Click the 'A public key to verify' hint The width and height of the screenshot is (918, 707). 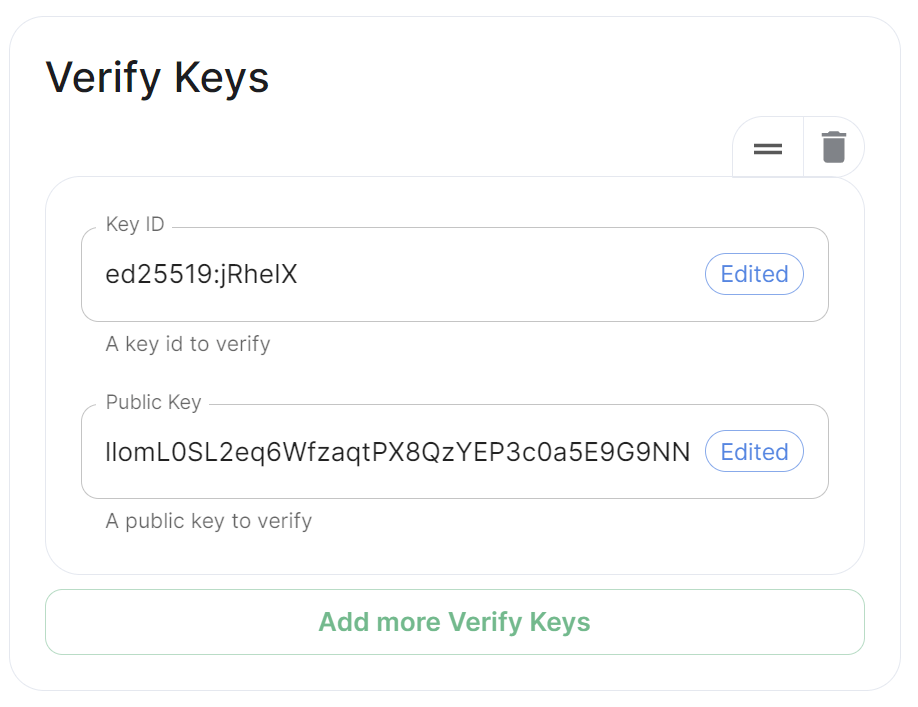(208, 521)
